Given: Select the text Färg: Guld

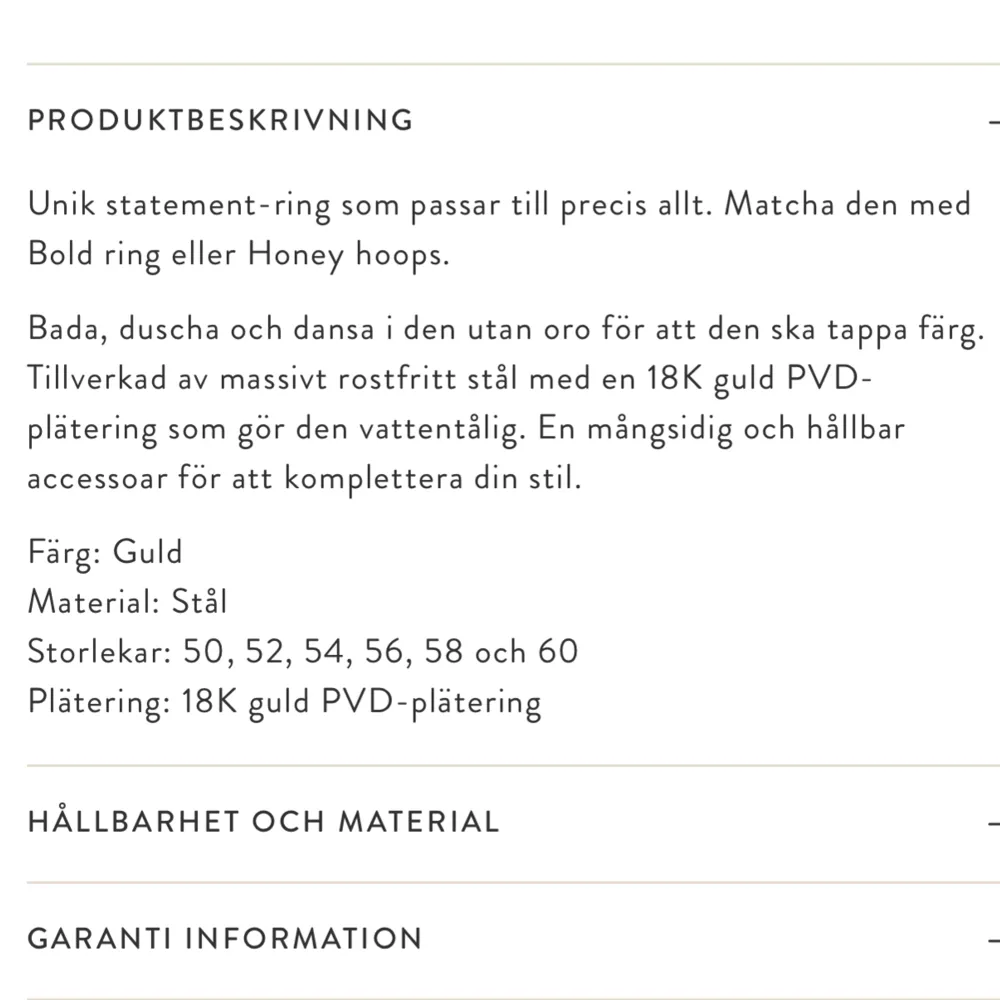Looking at the screenshot, I should click(x=104, y=551).
